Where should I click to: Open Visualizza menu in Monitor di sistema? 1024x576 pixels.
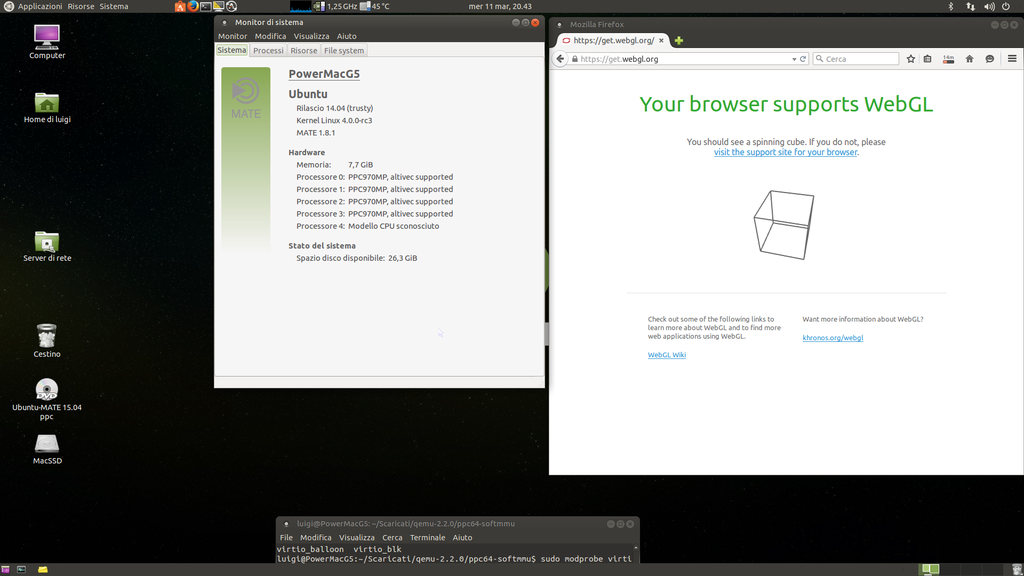pos(312,36)
